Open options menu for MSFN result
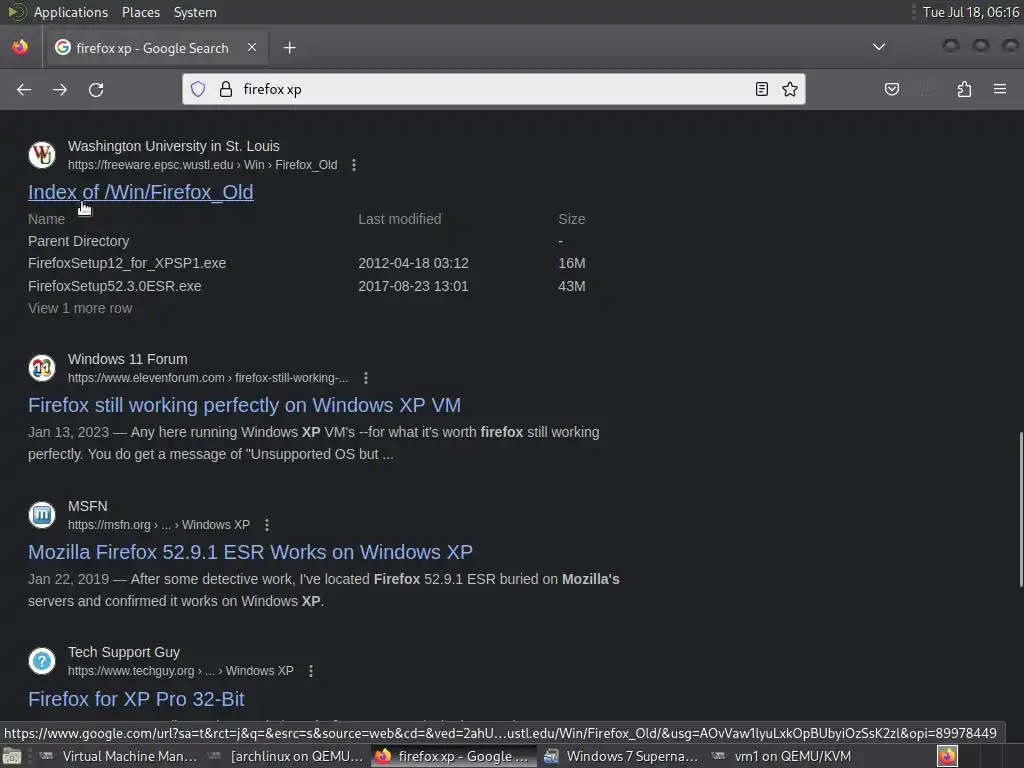Image resolution: width=1024 pixels, height=768 pixels. [x=266, y=525]
